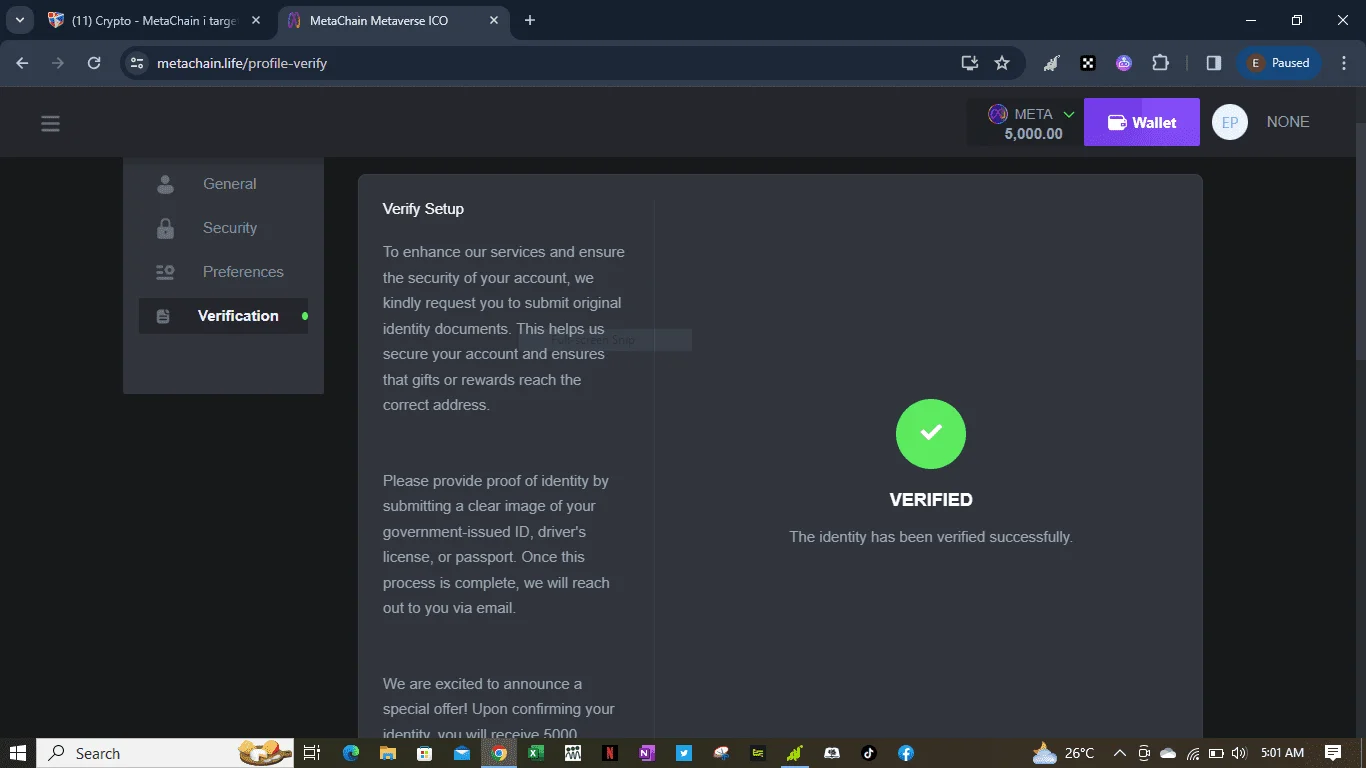Open Windows Start menu
Image resolution: width=1366 pixels, height=768 pixels.
pyautogui.click(x=18, y=753)
